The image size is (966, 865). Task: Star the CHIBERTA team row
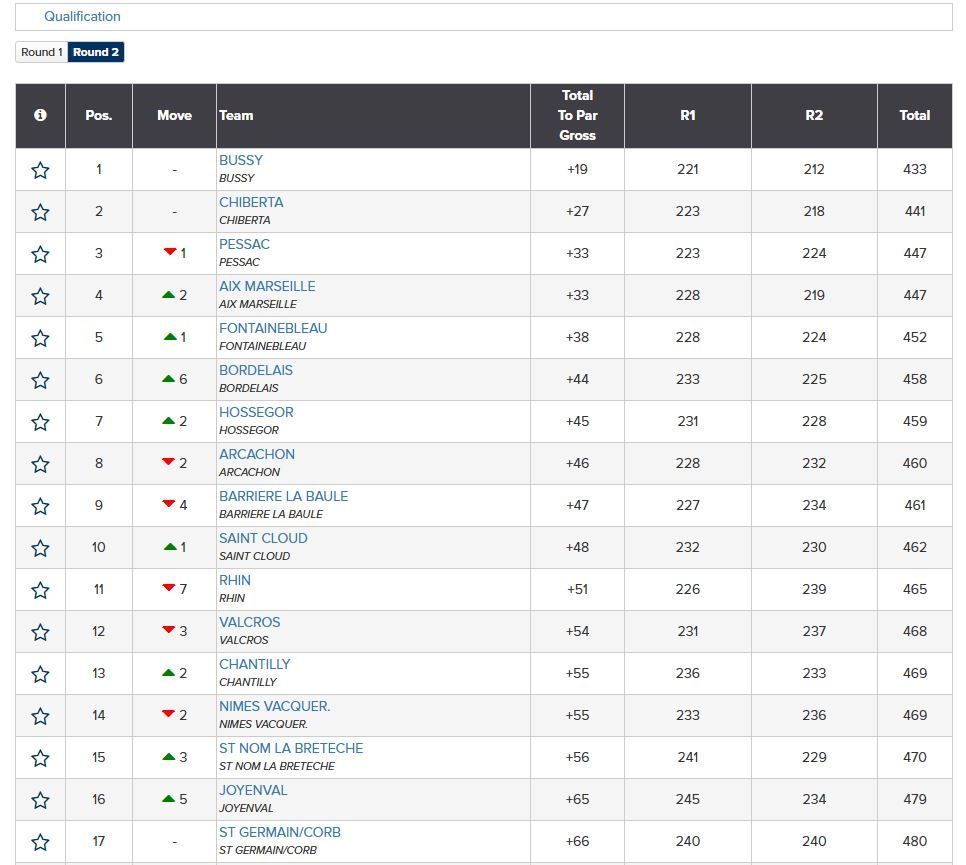point(40,212)
